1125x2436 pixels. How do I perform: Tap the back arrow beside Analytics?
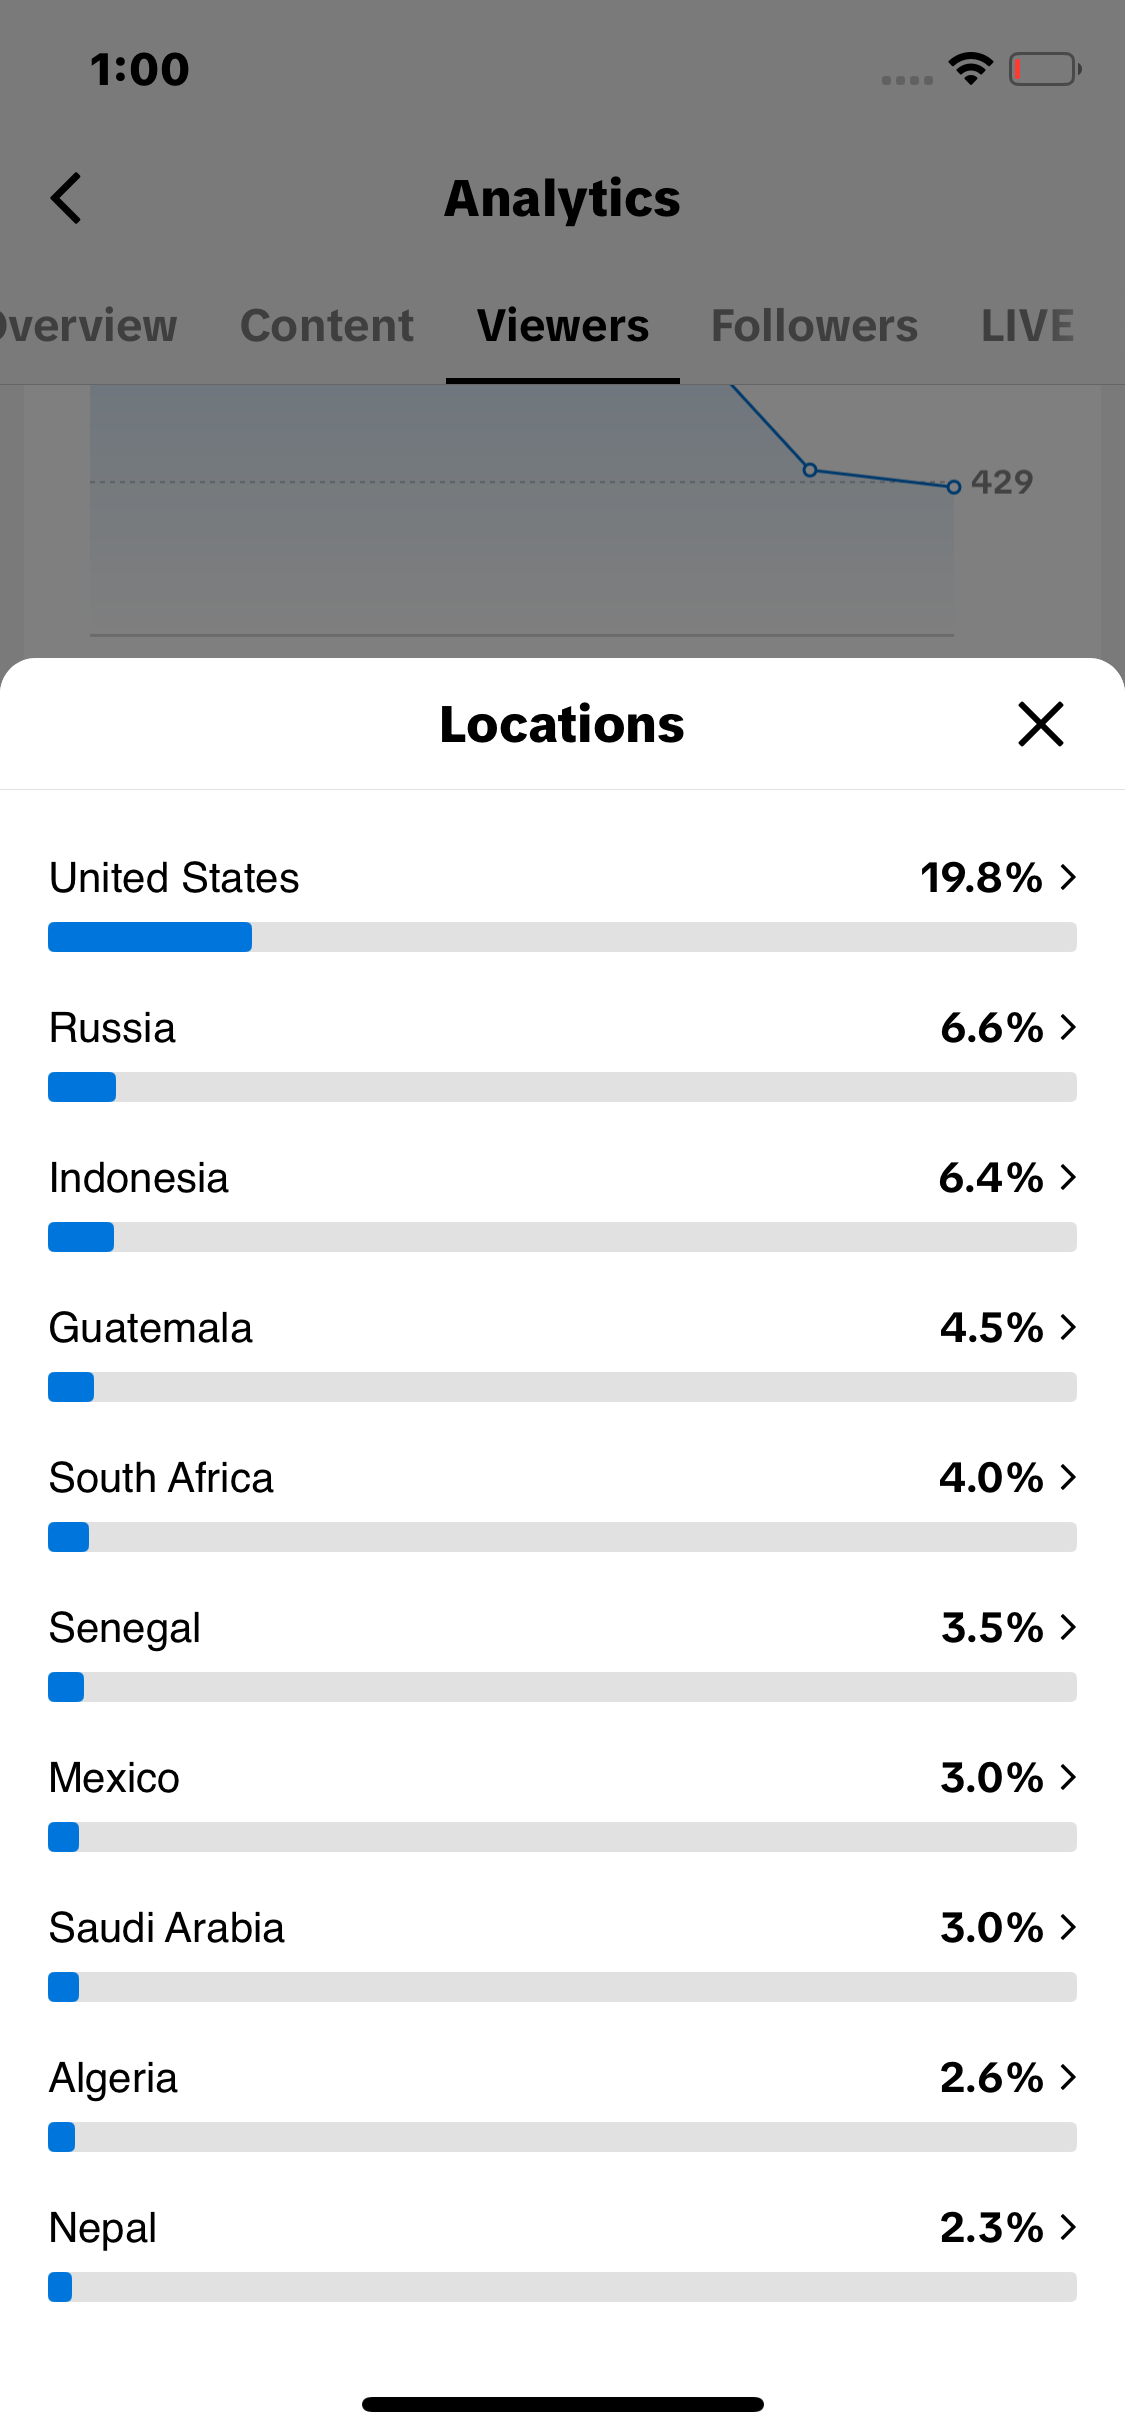[x=66, y=198]
